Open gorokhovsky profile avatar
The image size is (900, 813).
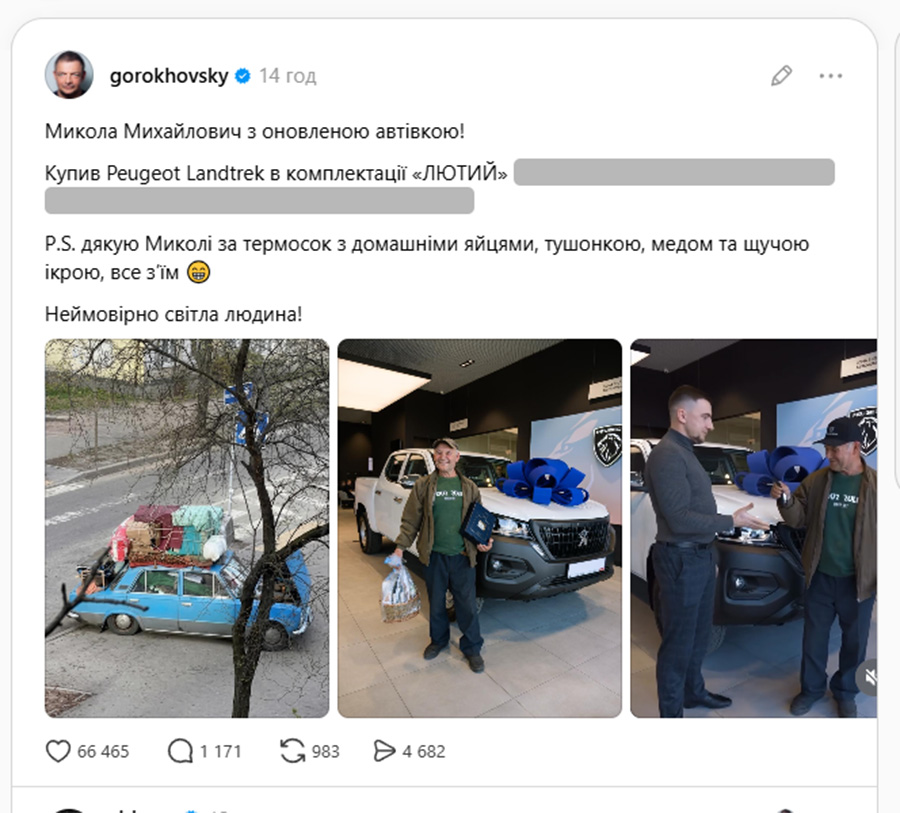point(69,75)
